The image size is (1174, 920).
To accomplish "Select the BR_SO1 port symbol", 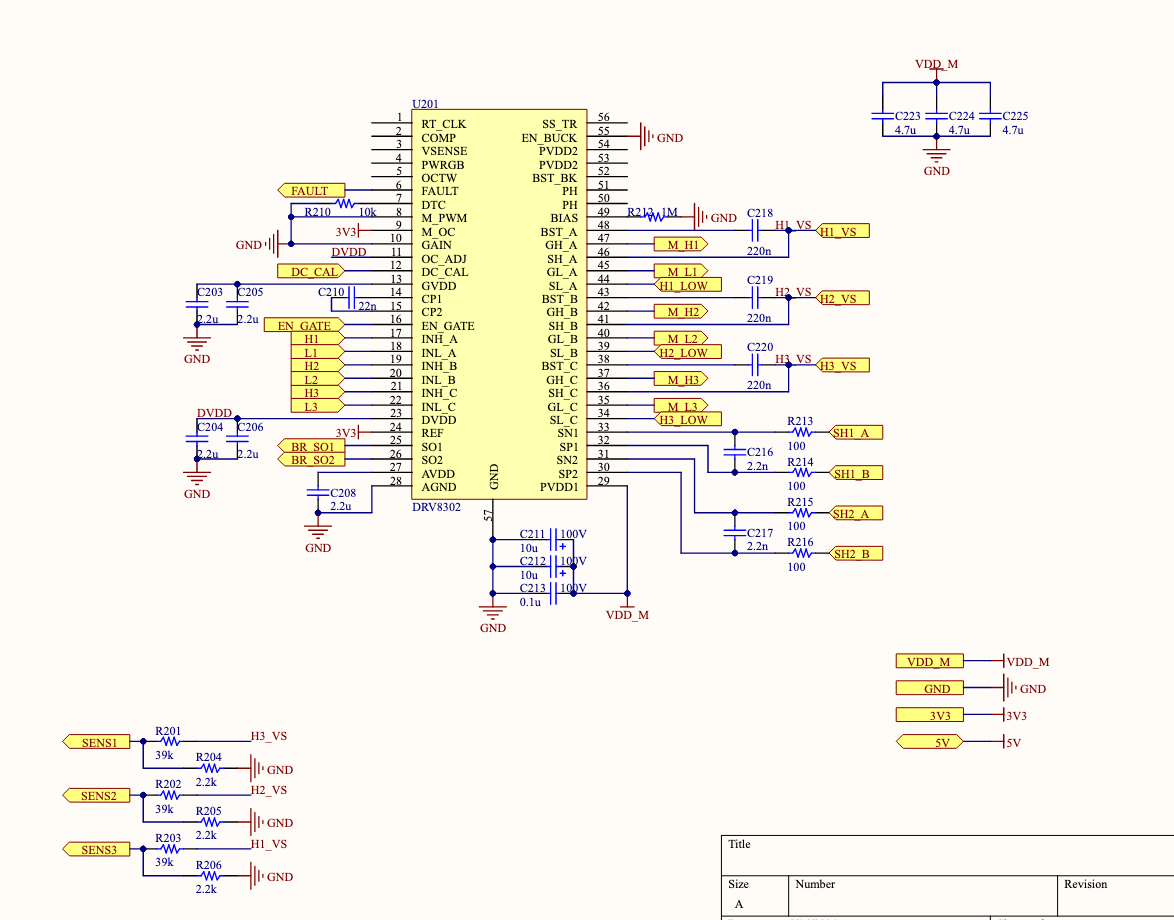I will [x=311, y=446].
